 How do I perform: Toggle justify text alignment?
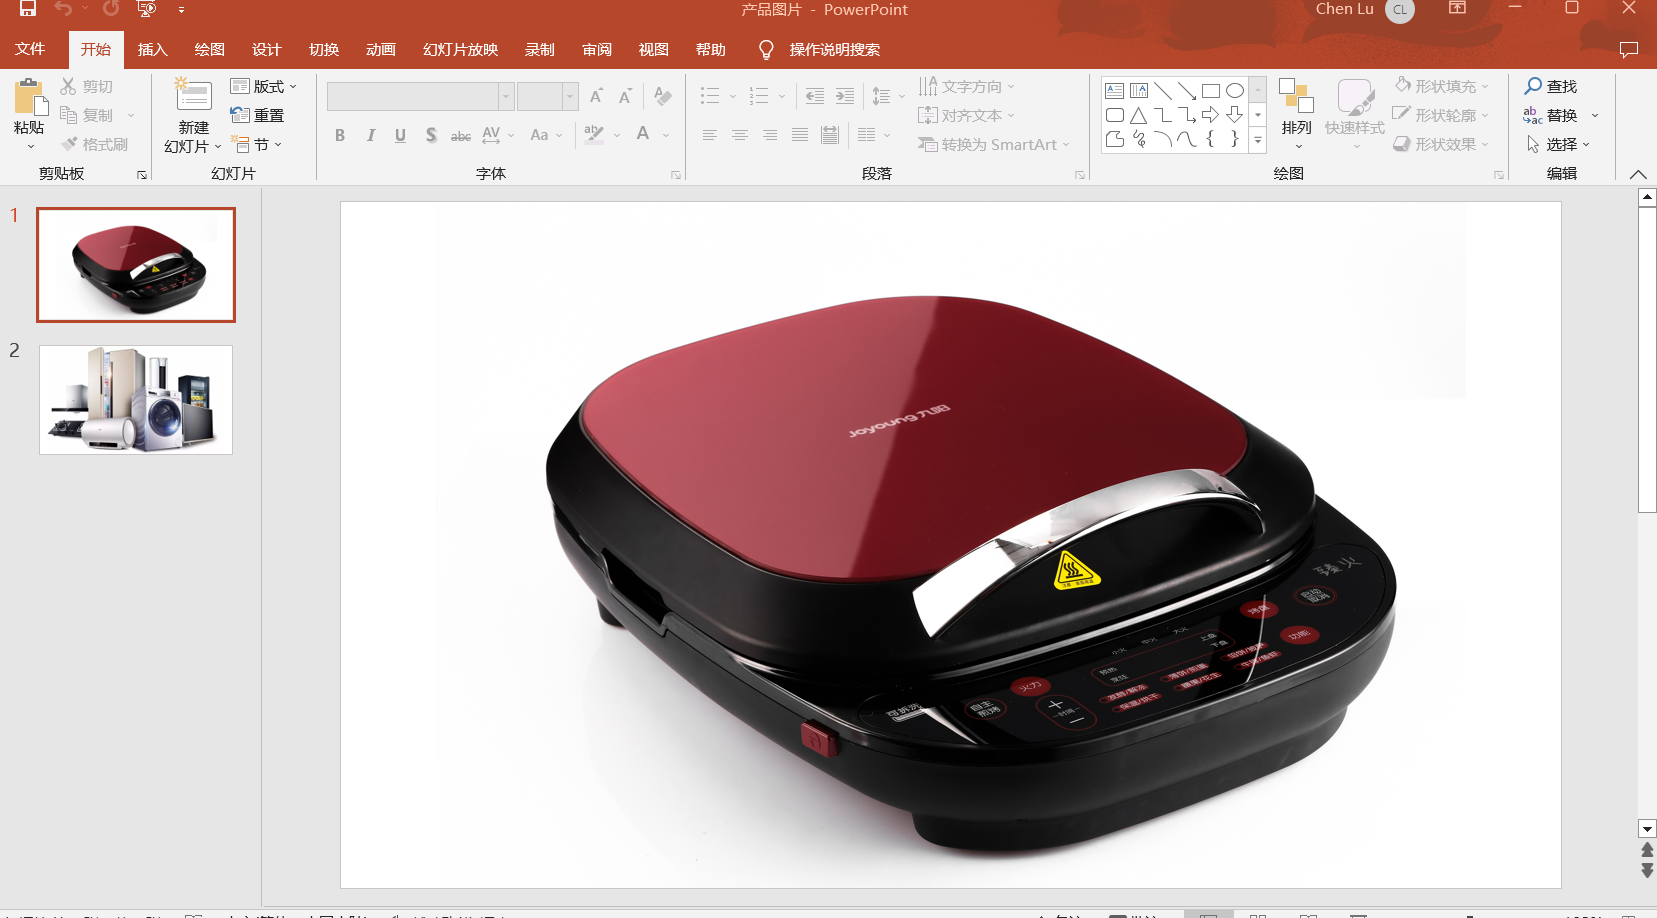799,135
